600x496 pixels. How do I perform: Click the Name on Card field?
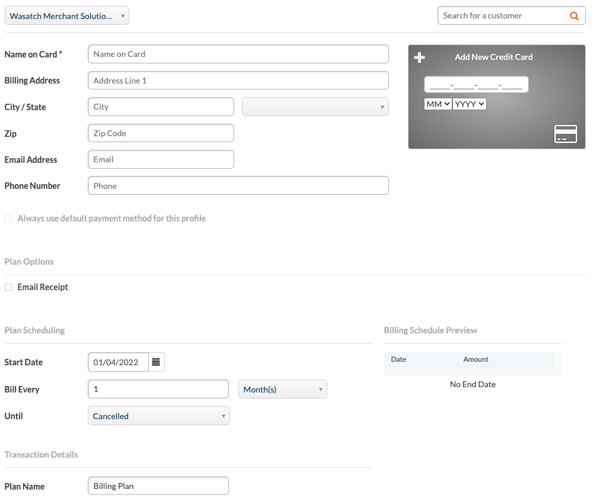238,54
